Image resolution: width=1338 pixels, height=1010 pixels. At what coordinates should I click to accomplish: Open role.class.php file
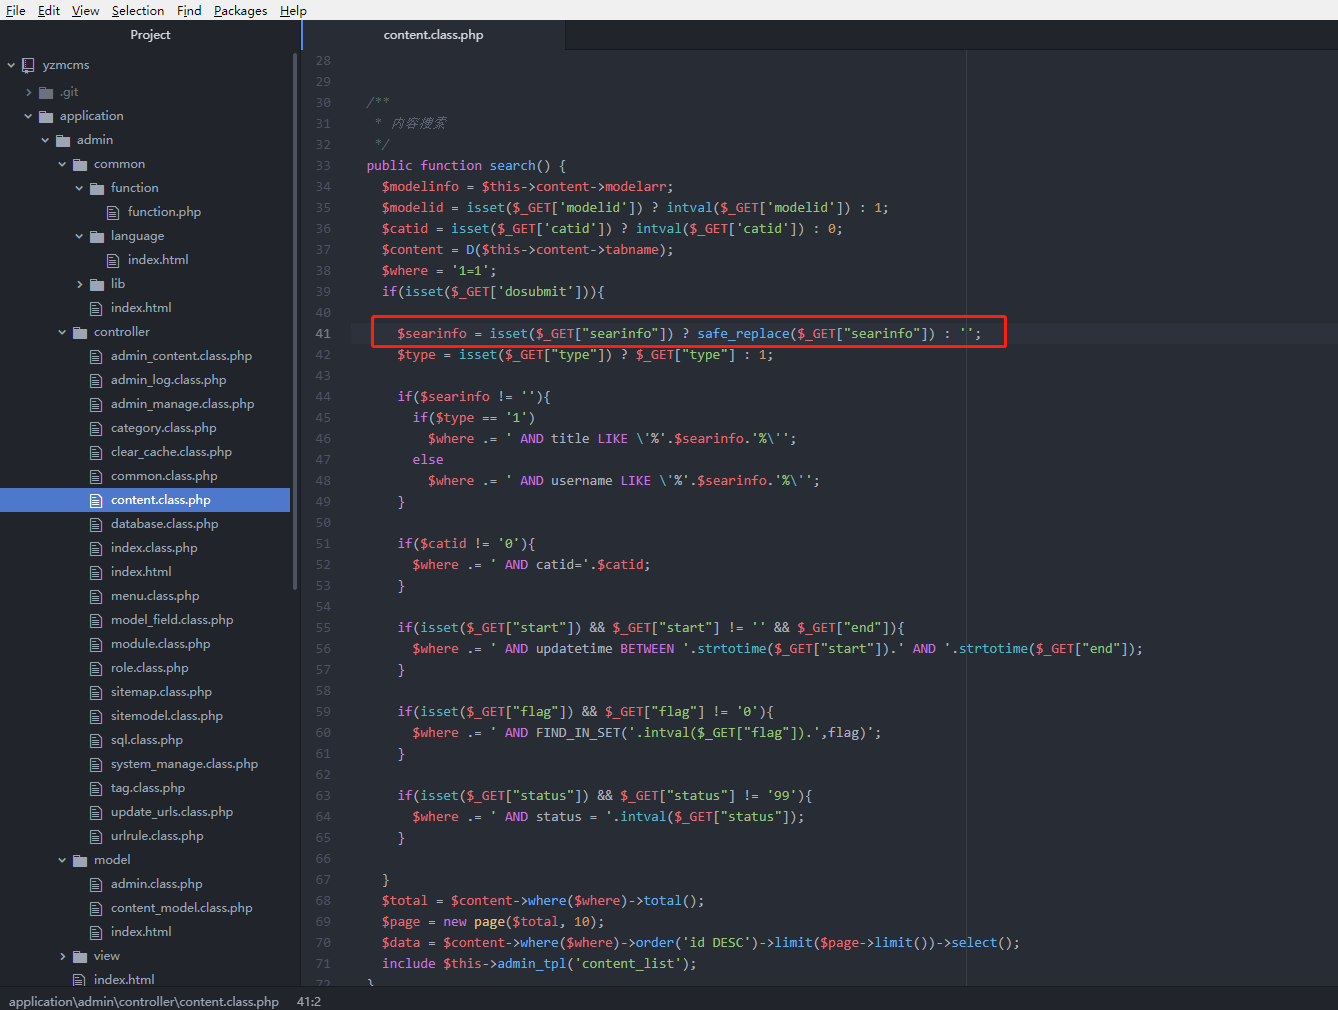click(x=149, y=668)
